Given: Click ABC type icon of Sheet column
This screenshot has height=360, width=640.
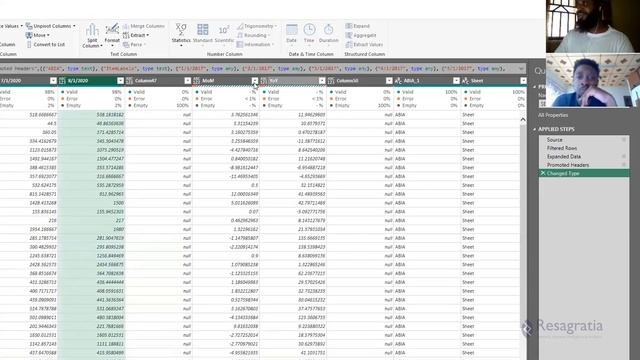Looking at the screenshot, I should [465, 81].
